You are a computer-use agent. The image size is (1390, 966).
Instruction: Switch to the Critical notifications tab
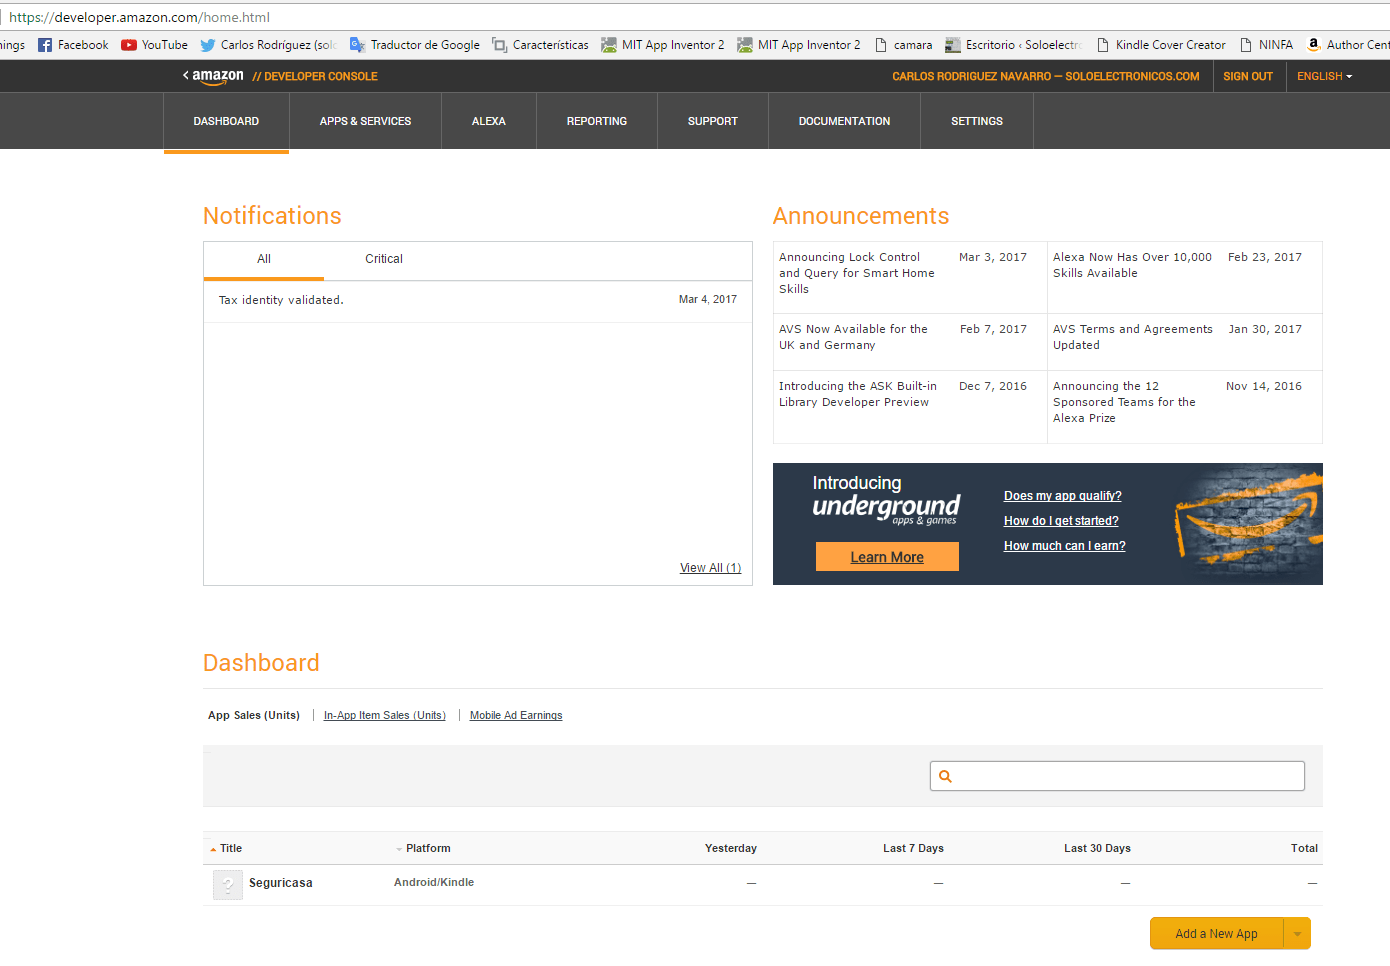point(383,259)
